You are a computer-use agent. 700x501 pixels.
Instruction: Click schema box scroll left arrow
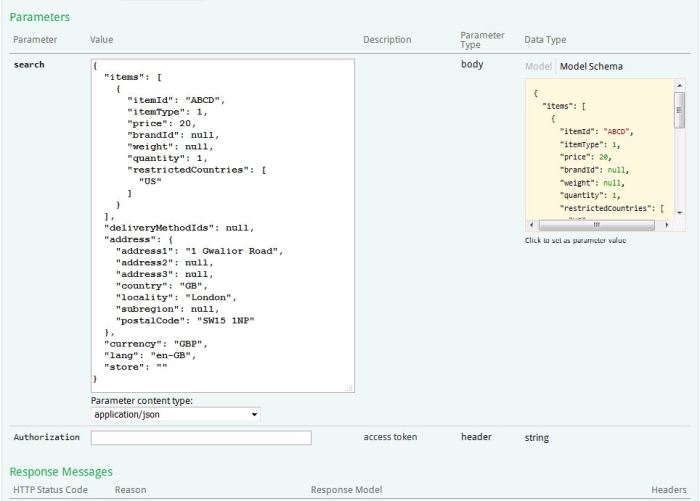click(531, 225)
